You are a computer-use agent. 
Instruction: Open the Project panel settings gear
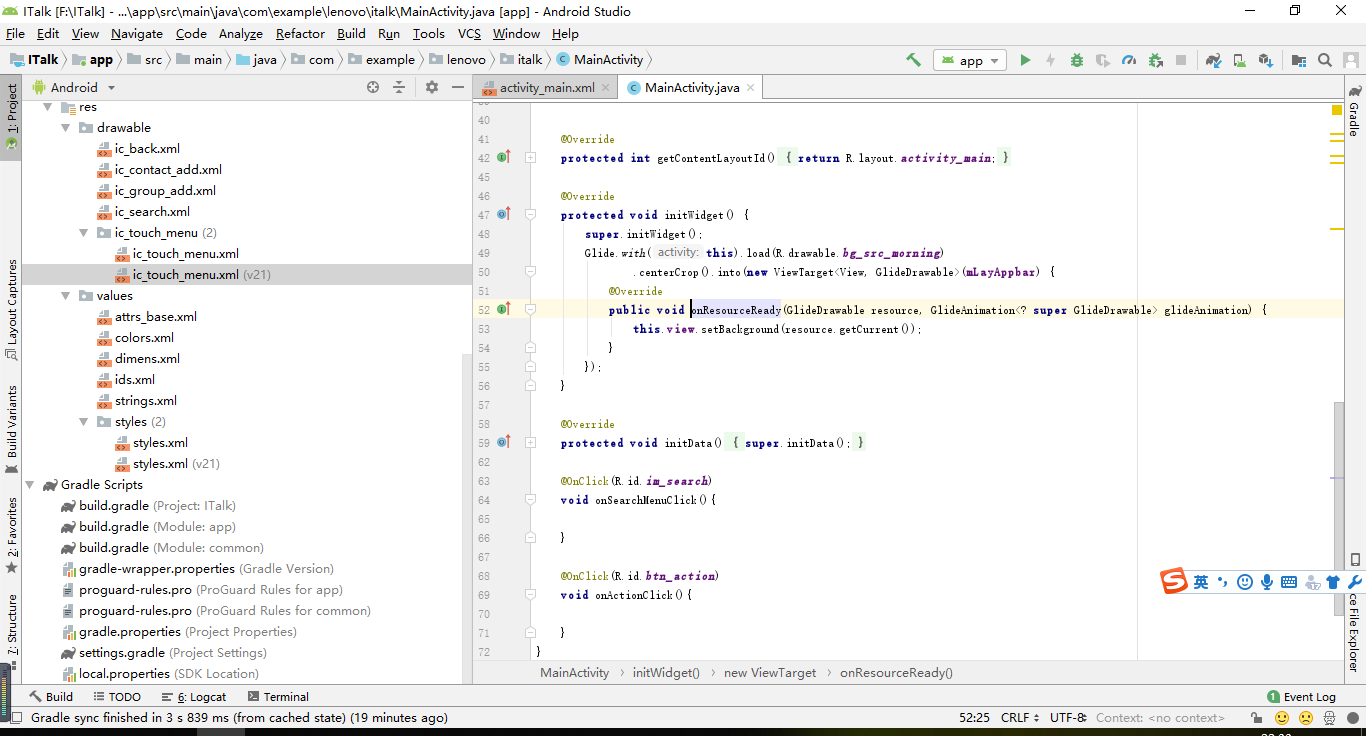click(432, 87)
